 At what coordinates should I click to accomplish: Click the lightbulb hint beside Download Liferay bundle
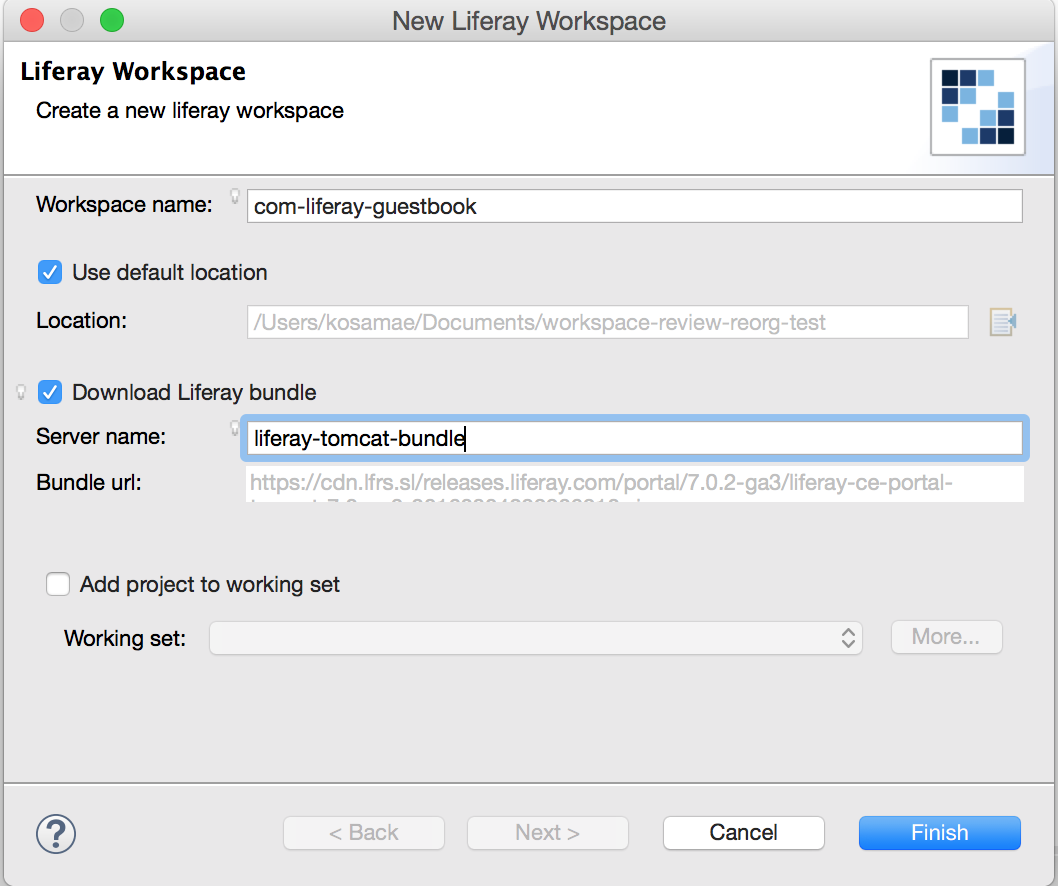point(21,391)
